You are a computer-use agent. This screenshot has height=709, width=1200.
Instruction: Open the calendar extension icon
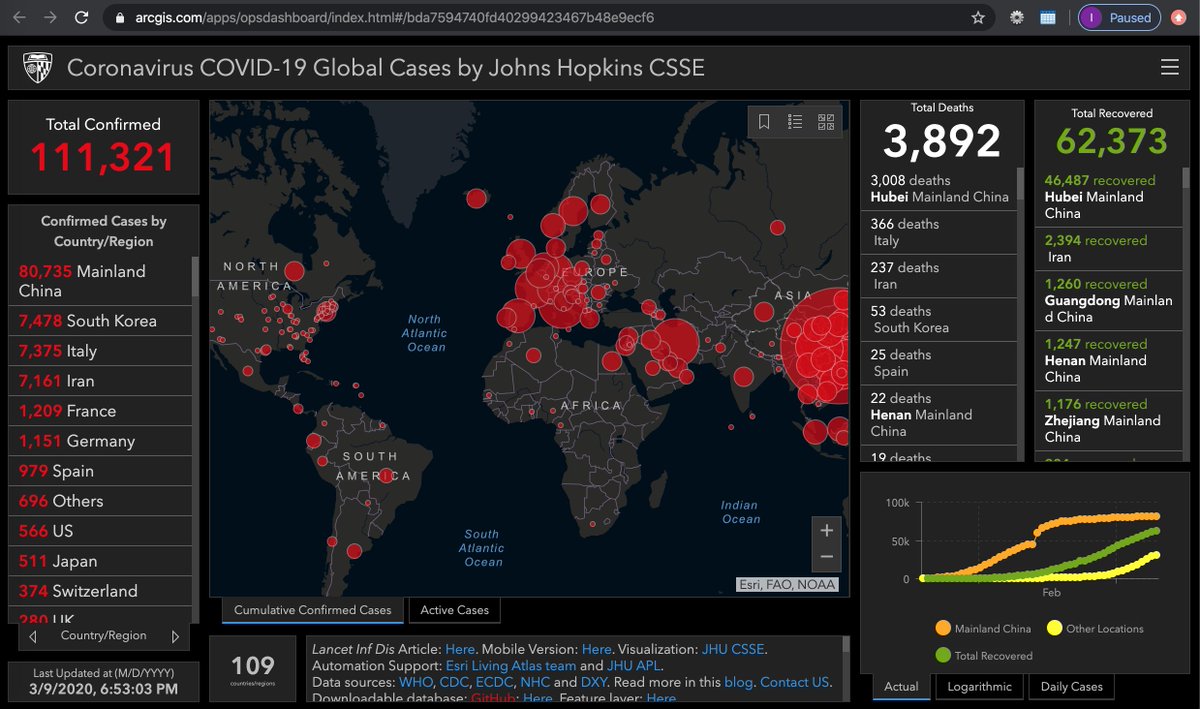click(1048, 18)
